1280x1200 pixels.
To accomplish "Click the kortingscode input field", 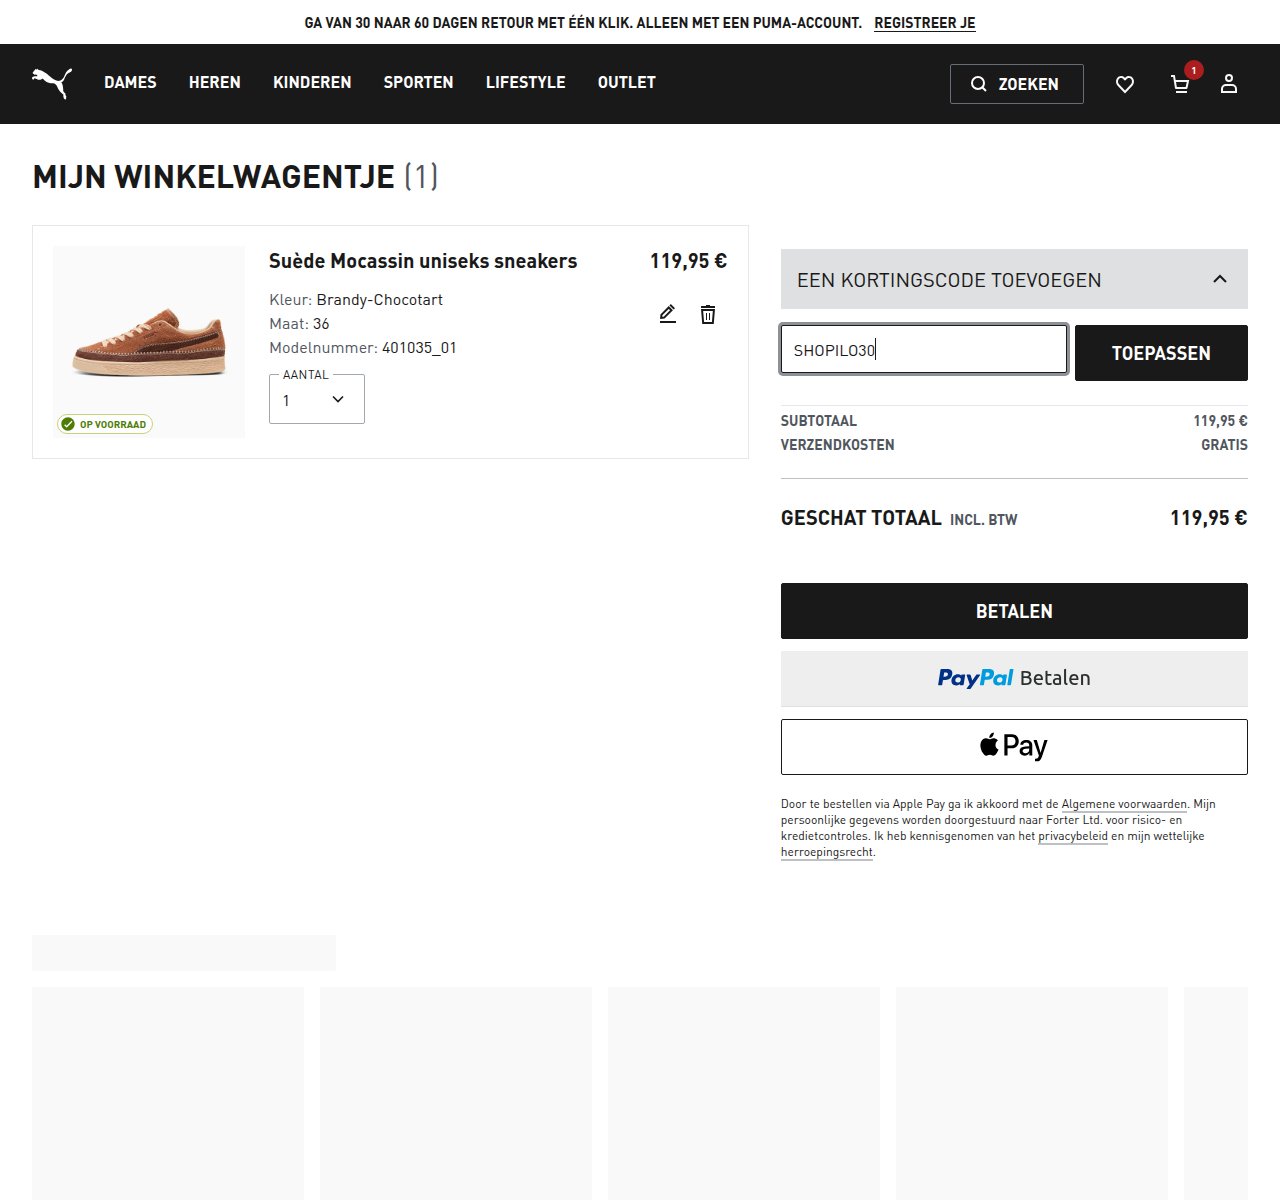I will (924, 350).
